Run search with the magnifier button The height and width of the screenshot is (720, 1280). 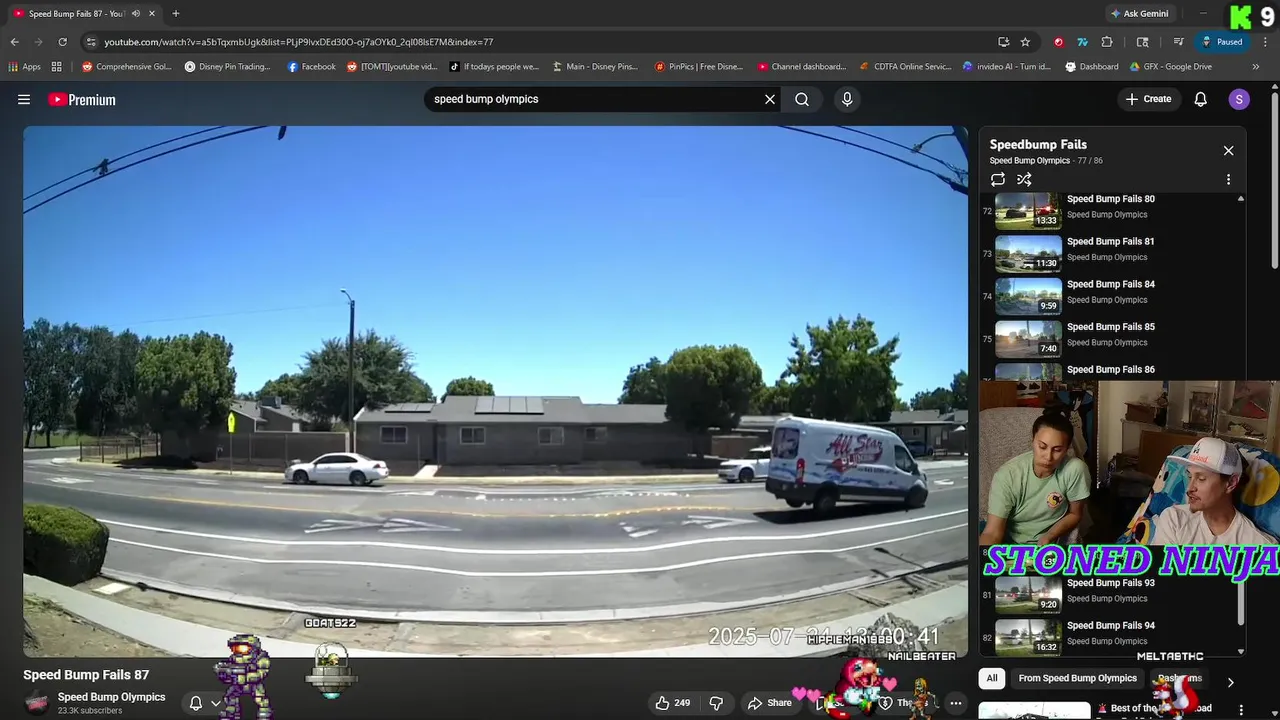click(x=802, y=99)
